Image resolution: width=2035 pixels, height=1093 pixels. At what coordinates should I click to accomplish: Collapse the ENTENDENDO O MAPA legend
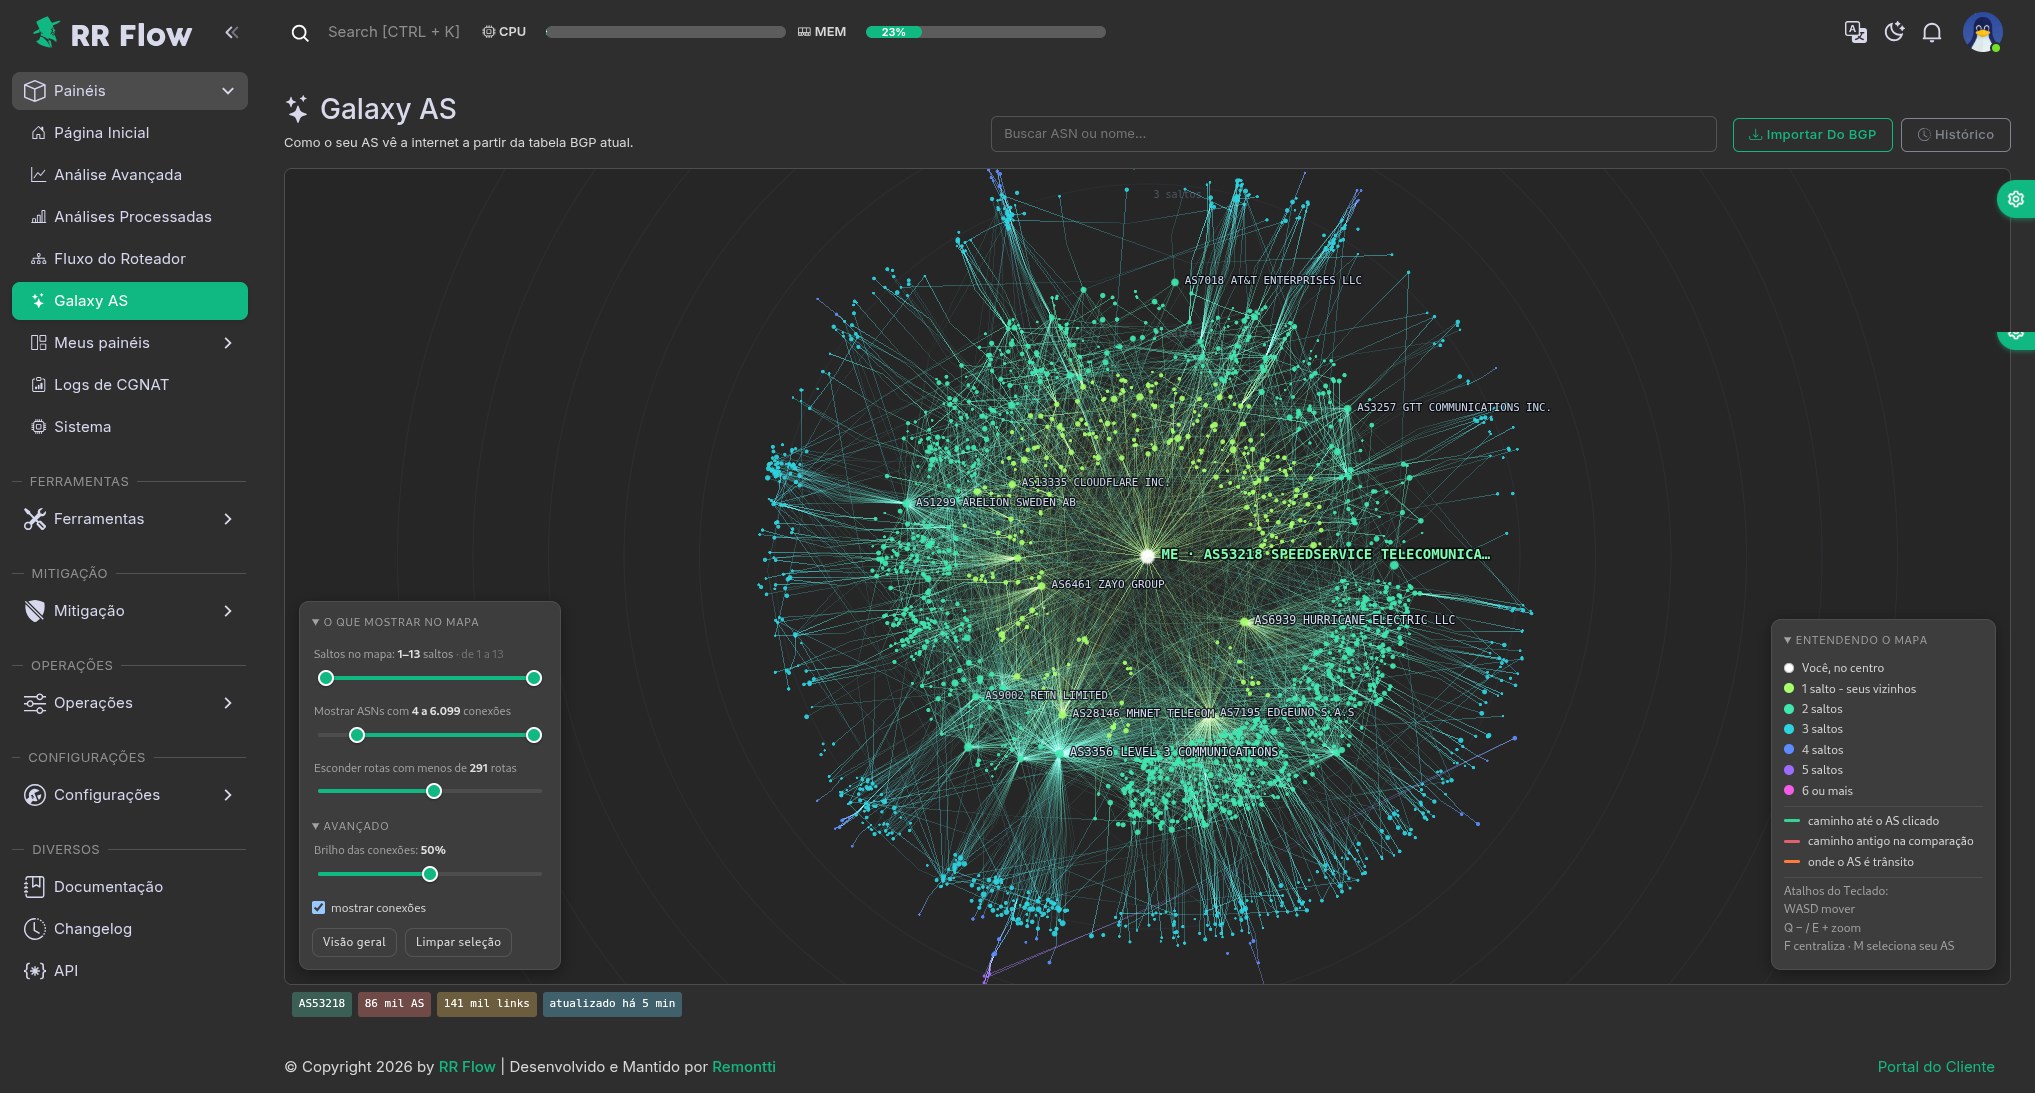[x=1855, y=640]
